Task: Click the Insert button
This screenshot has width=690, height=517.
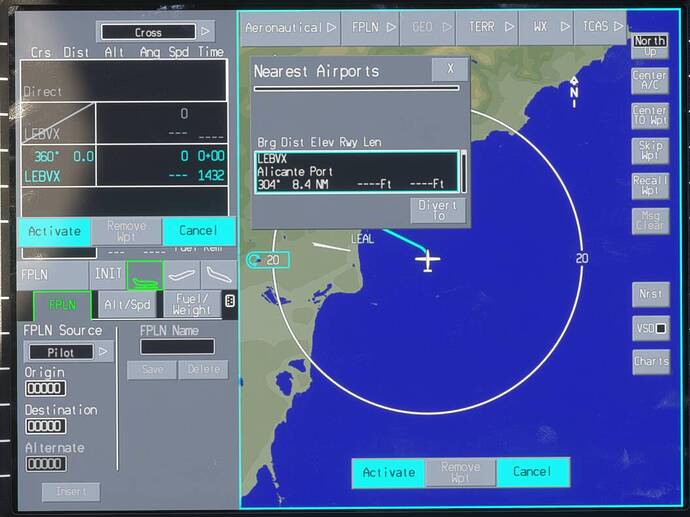Action: click(71, 491)
